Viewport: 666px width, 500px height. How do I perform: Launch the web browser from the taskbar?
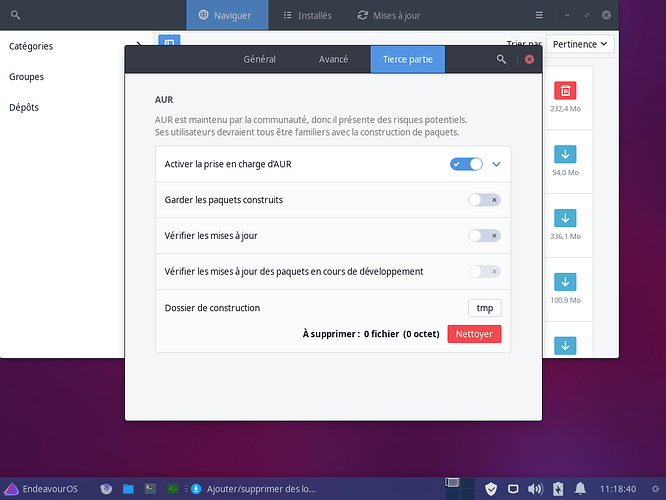tap(106, 489)
